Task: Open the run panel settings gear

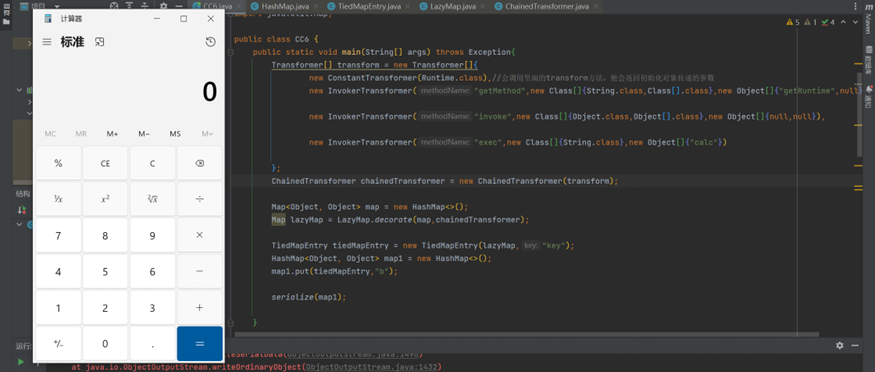Action: [839, 345]
